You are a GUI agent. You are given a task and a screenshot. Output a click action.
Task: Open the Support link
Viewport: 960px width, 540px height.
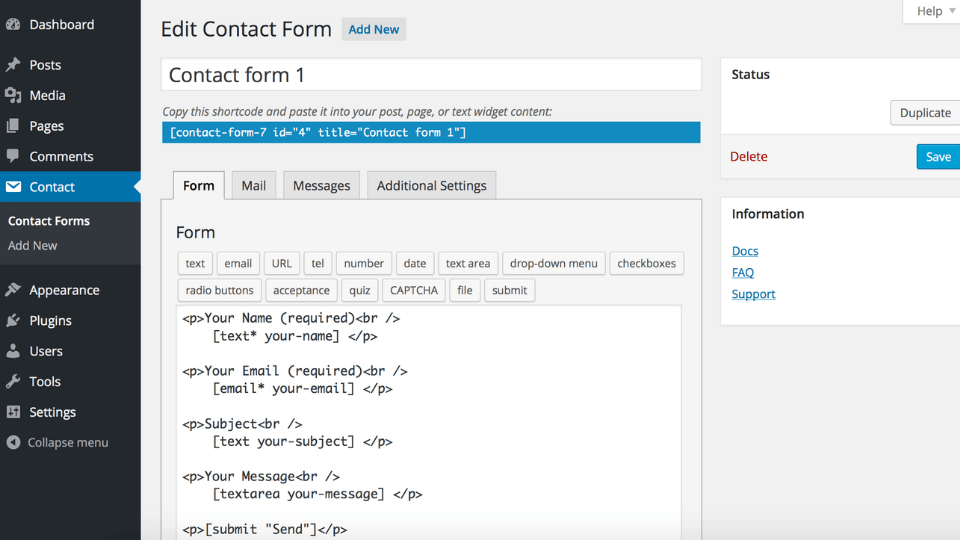coord(754,294)
